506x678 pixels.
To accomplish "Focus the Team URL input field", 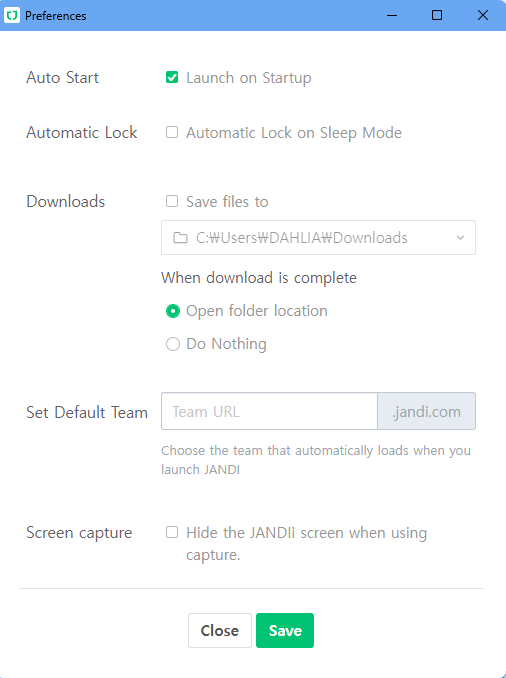I will pyautogui.click(x=269, y=411).
